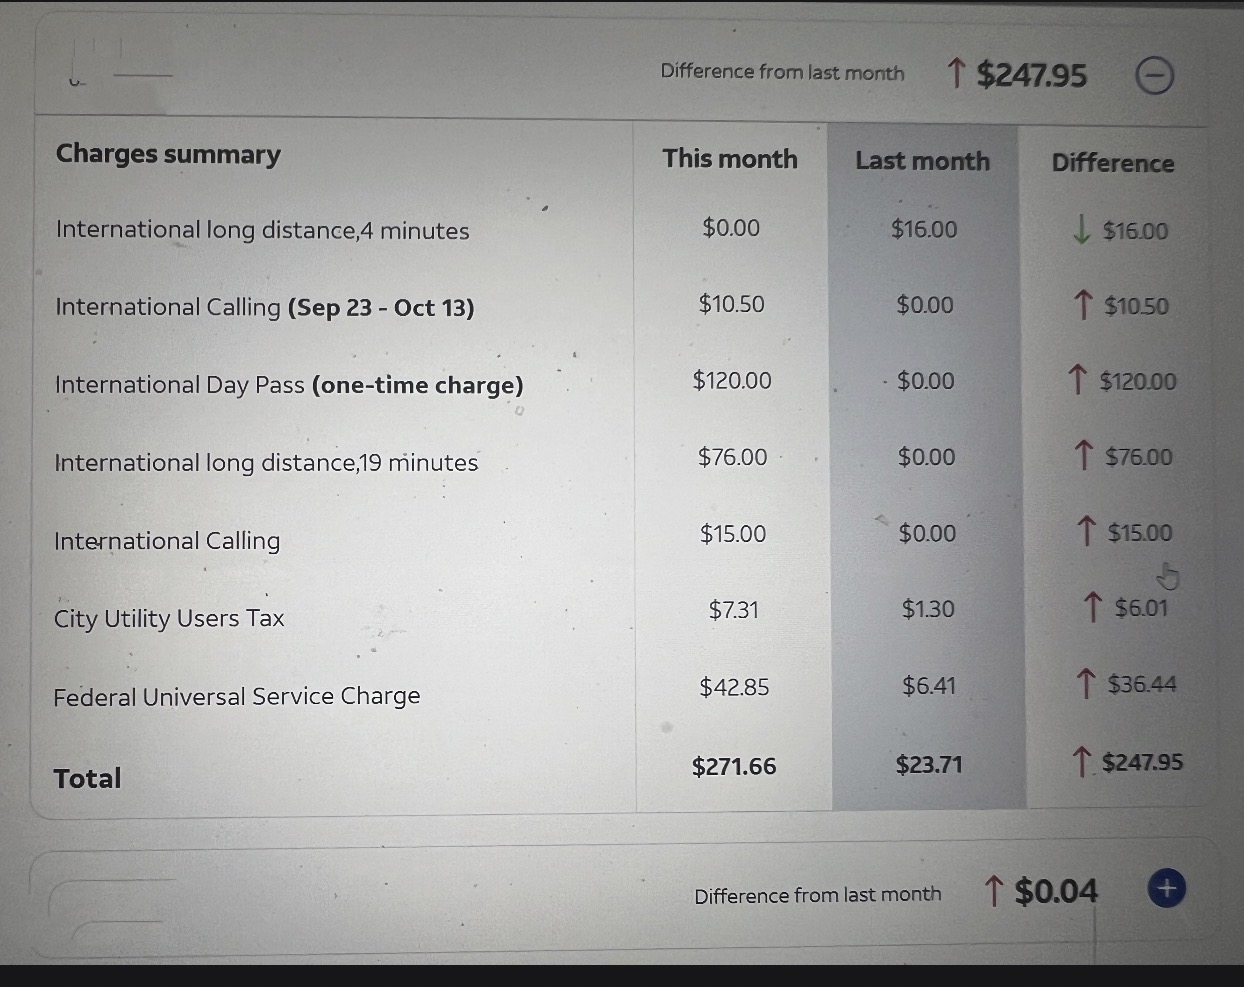Click the $271.66 total for this month
The height and width of the screenshot is (987, 1244).
pos(734,766)
